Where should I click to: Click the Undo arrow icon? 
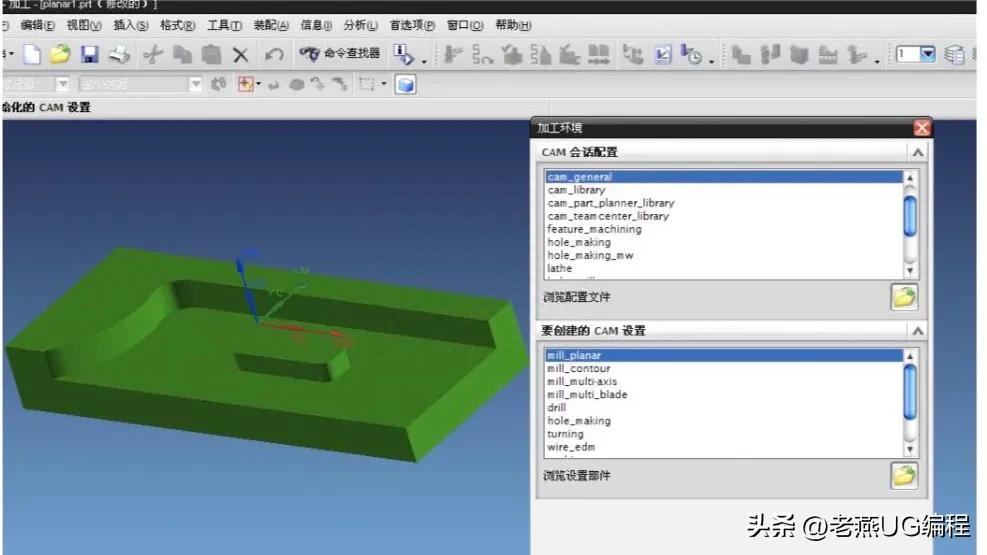273,55
